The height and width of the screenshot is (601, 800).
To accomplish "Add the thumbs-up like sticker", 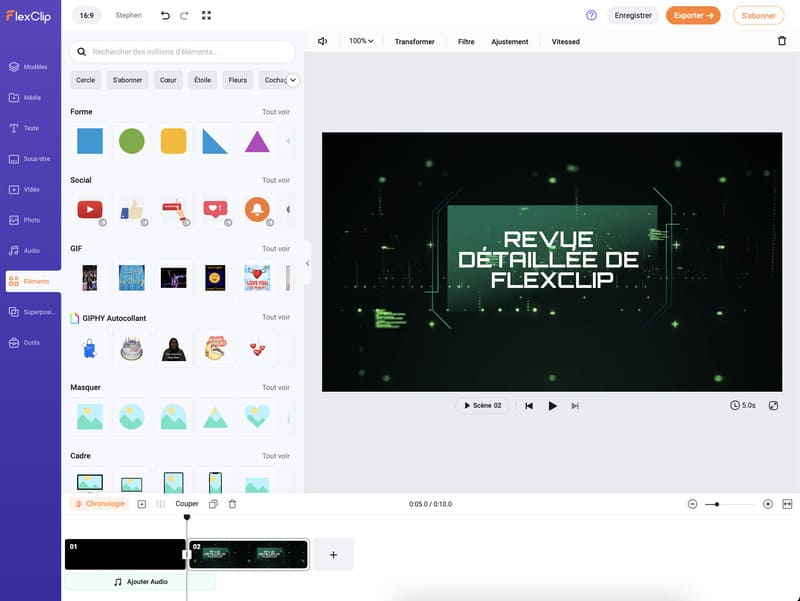I will tap(132, 209).
